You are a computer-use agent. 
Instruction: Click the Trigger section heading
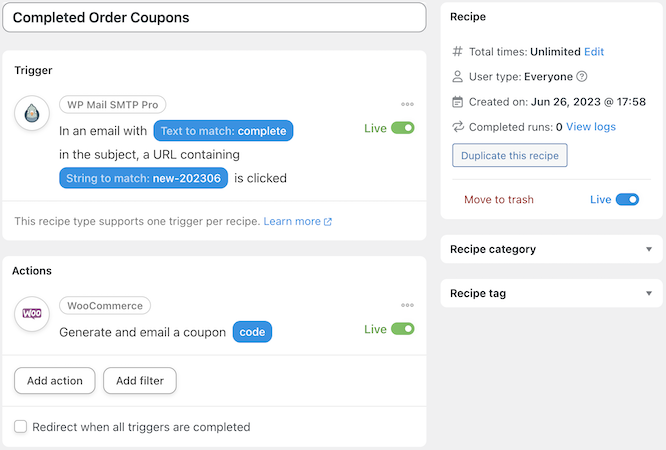33,70
